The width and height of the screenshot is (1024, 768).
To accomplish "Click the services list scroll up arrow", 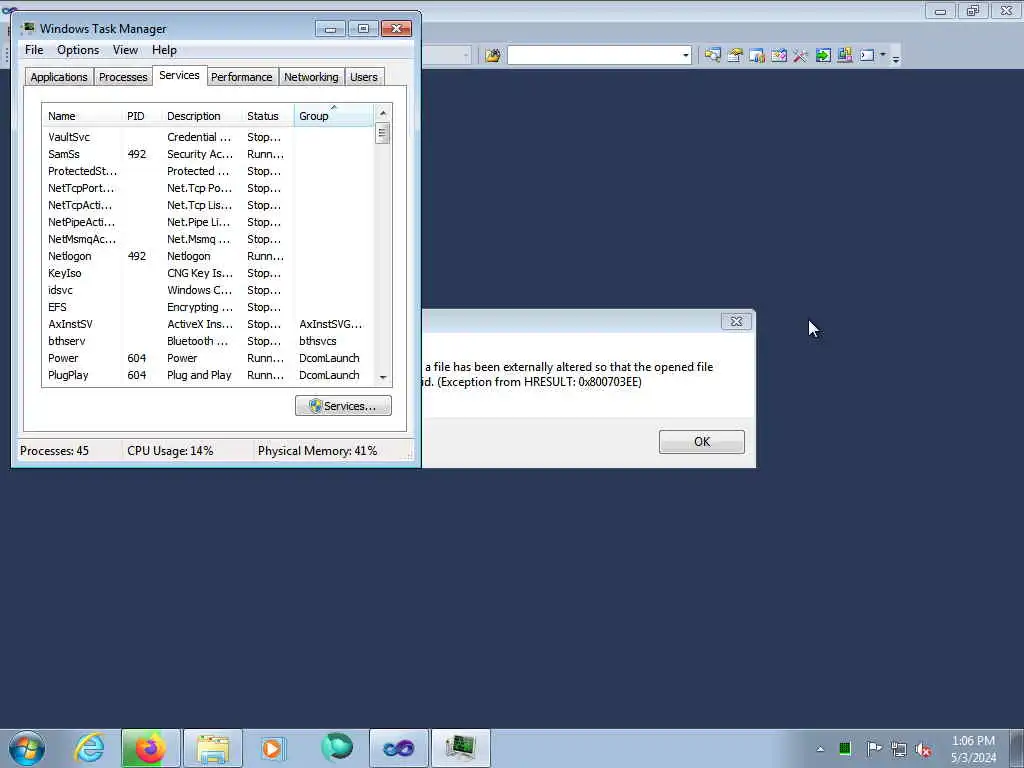I will coord(383,113).
